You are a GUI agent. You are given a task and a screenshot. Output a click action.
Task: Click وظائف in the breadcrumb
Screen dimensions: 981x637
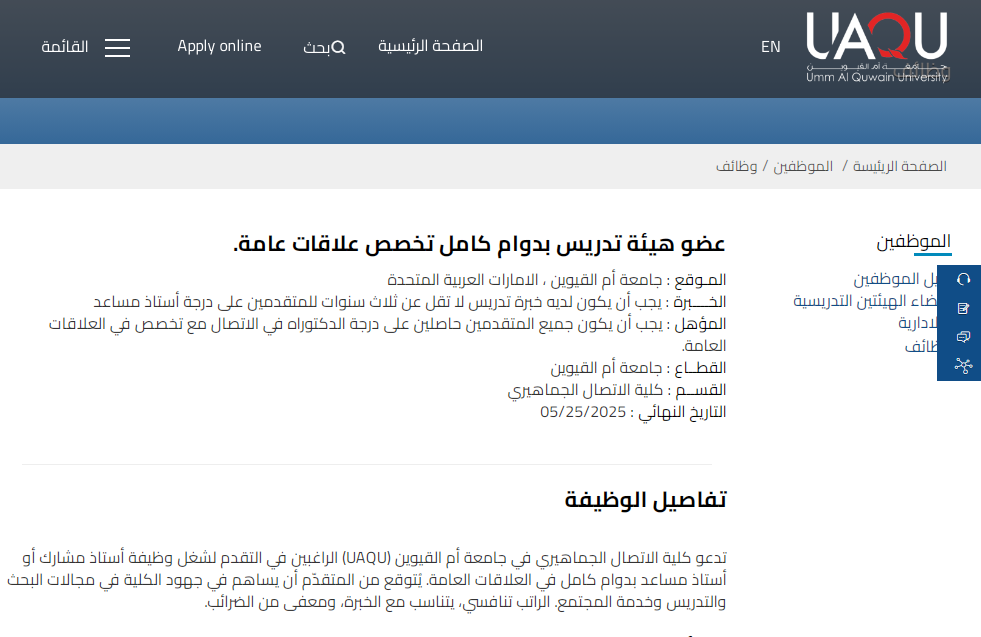[736, 166]
